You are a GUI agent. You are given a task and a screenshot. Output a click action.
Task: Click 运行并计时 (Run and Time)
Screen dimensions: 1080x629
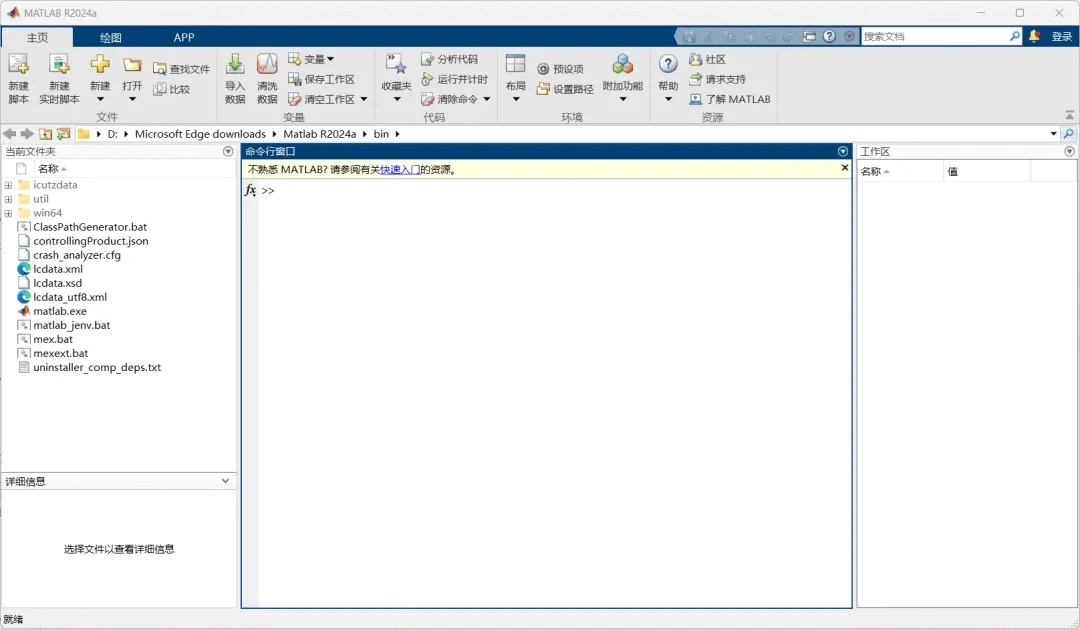[454, 79]
